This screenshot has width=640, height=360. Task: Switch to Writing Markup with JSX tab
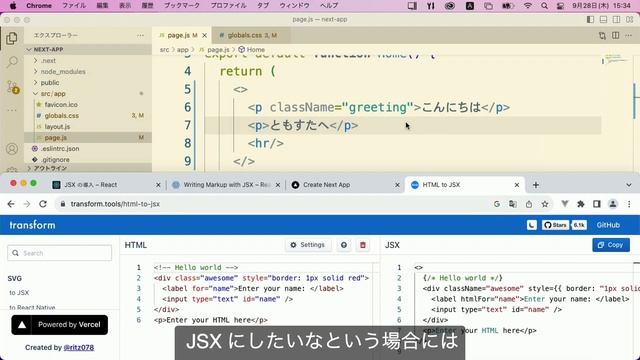coord(226,185)
